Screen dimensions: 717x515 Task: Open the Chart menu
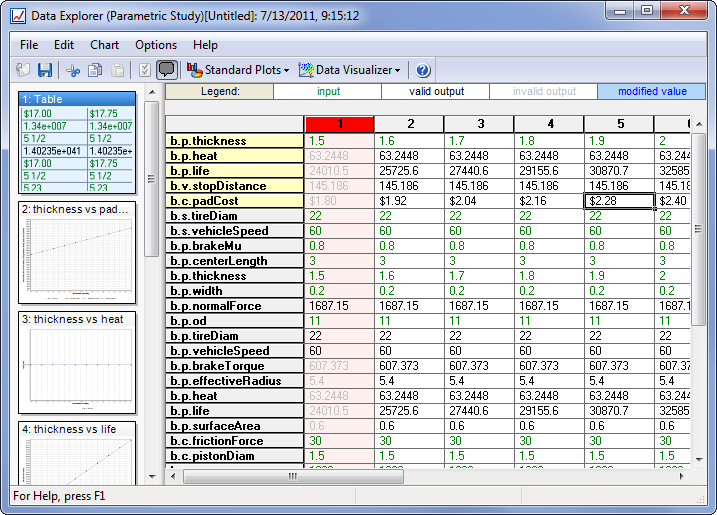point(104,45)
